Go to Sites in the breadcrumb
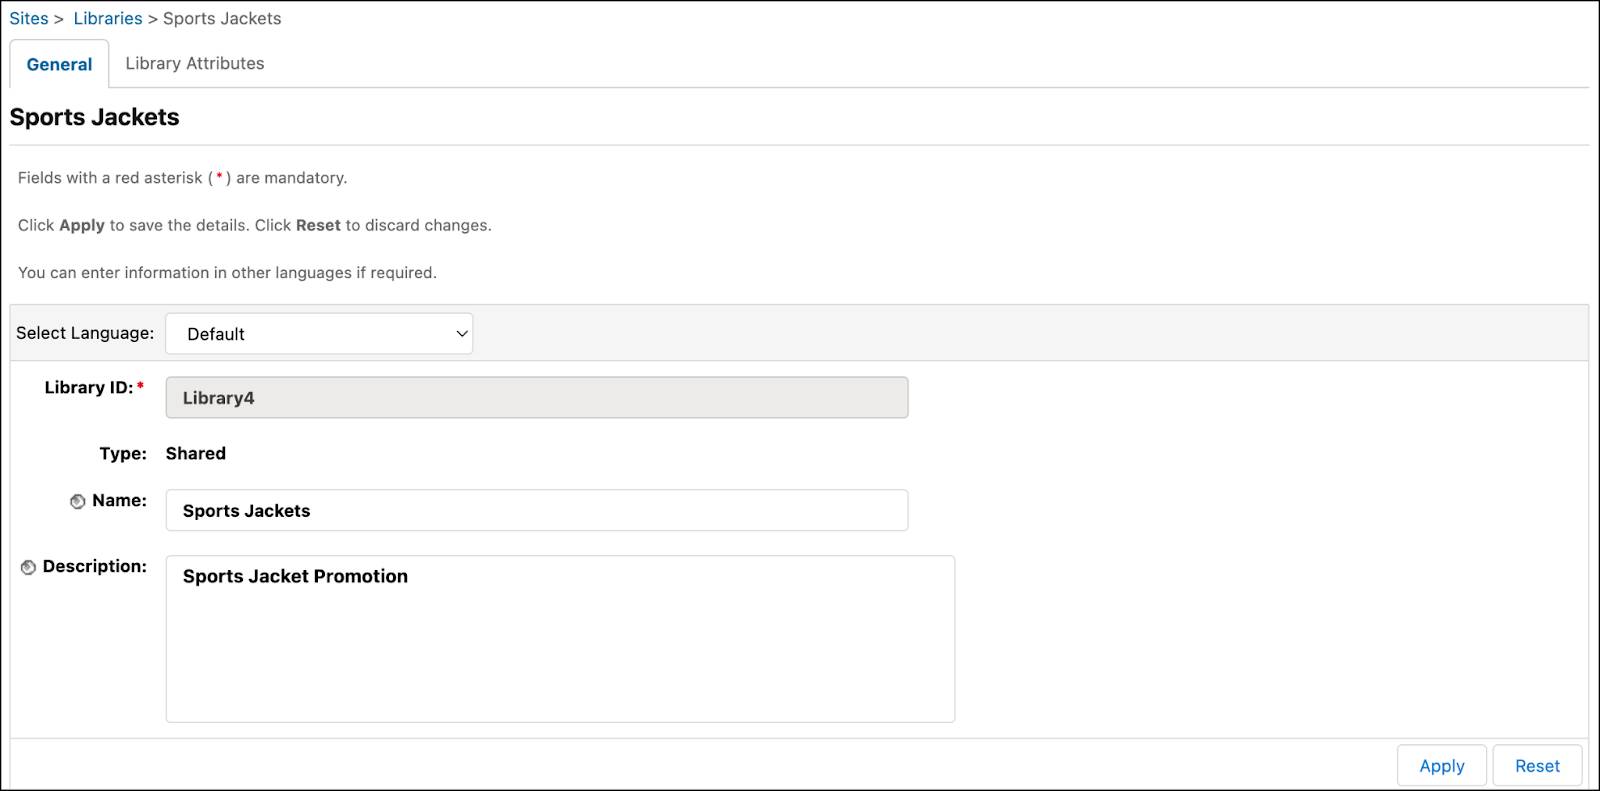Viewport: 1600px width, 791px height. (29, 19)
